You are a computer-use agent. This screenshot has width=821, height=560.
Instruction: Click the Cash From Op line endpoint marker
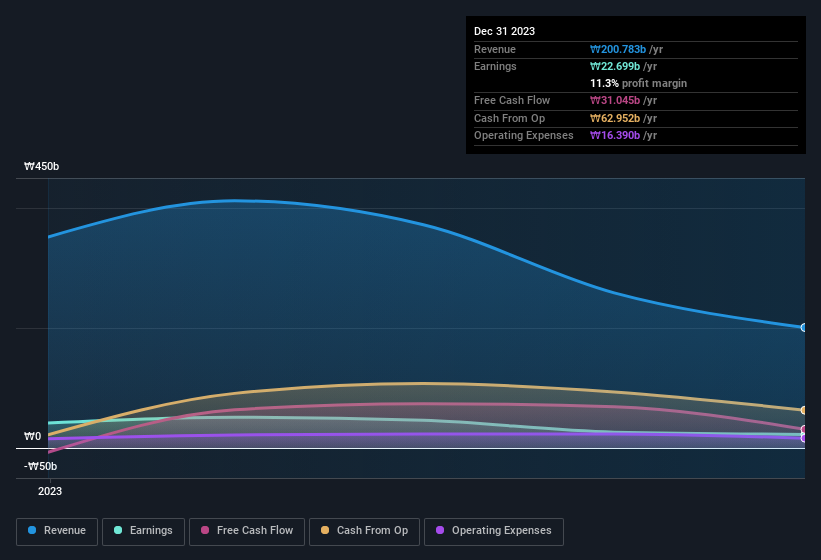tap(804, 410)
